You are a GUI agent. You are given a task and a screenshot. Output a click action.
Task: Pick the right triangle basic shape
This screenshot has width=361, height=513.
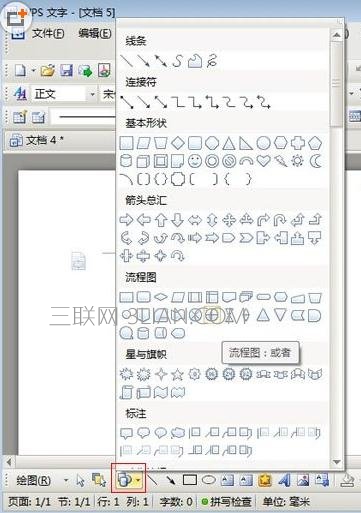click(x=246, y=143)
